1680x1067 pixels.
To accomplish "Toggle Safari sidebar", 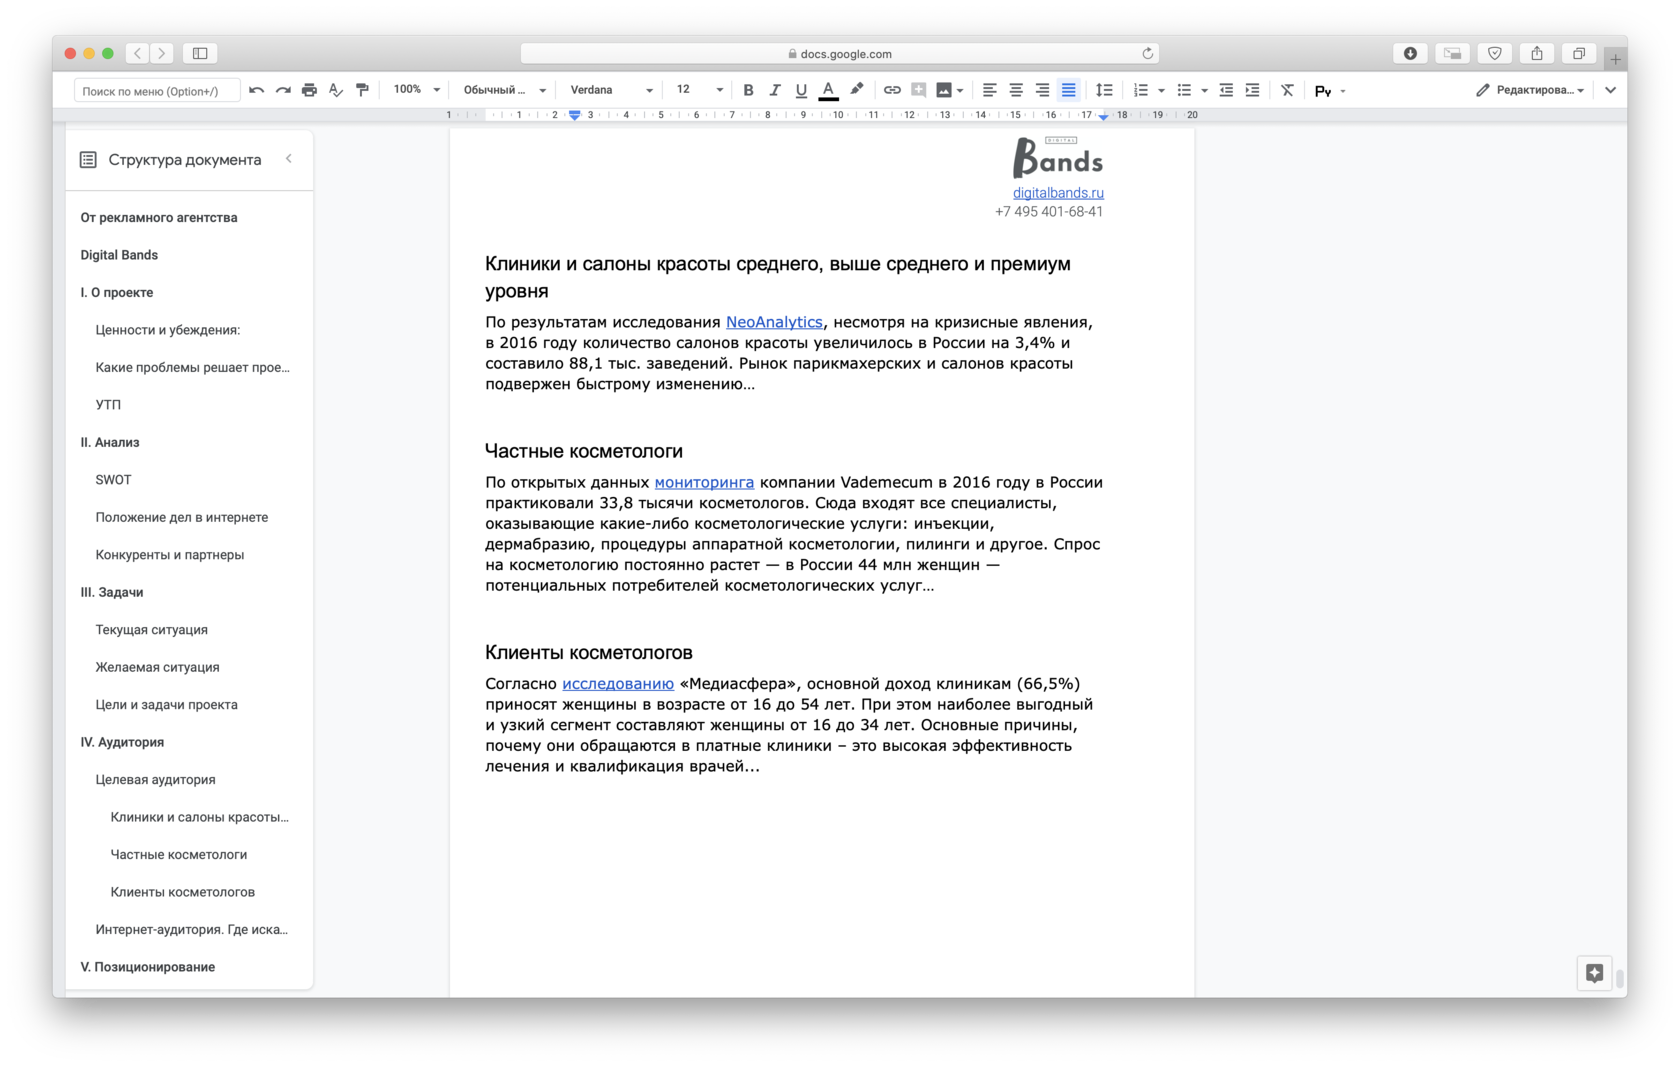I will (x=200, y=53).
